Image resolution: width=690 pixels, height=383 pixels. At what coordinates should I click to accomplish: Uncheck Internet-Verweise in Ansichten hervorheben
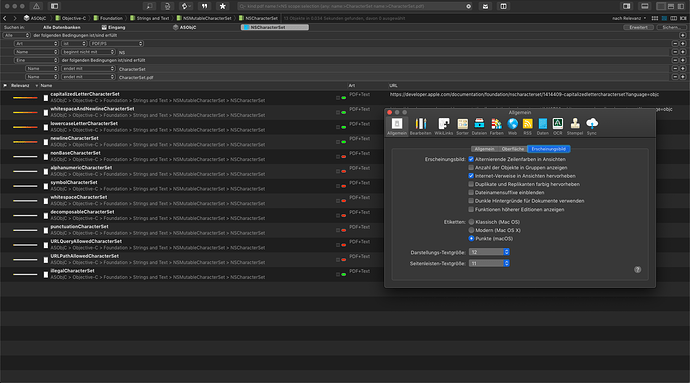(x=471, y=176)
